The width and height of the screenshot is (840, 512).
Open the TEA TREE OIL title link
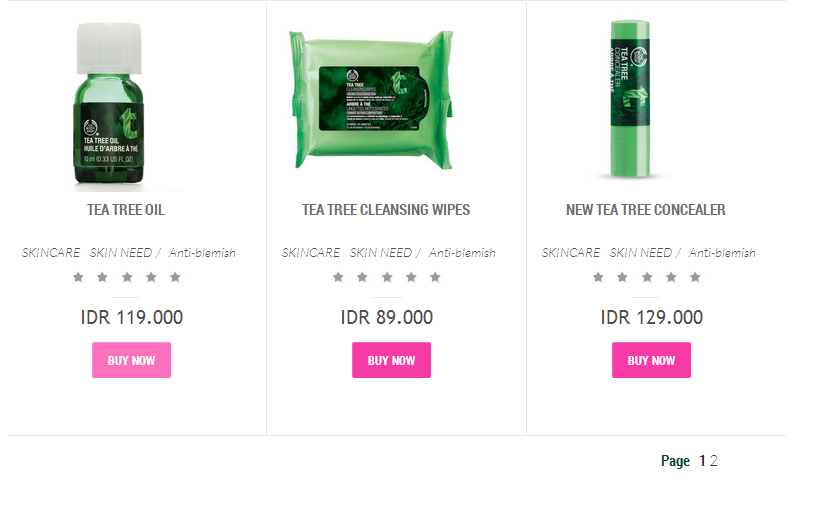tap(126, 209)
